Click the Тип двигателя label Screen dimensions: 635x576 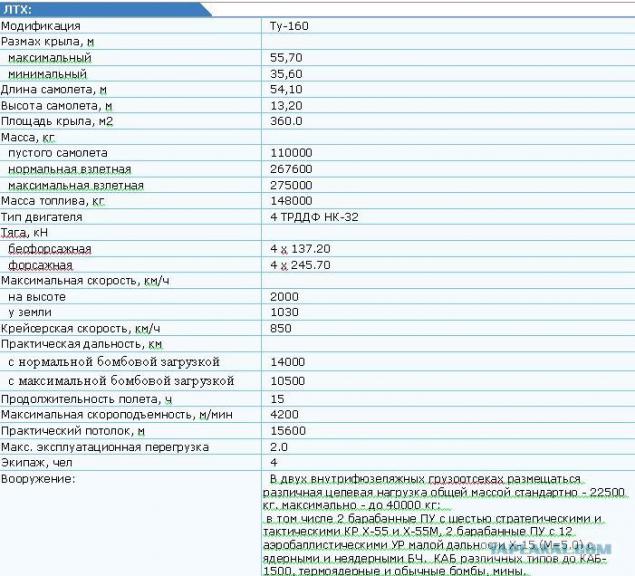(41, 217)
